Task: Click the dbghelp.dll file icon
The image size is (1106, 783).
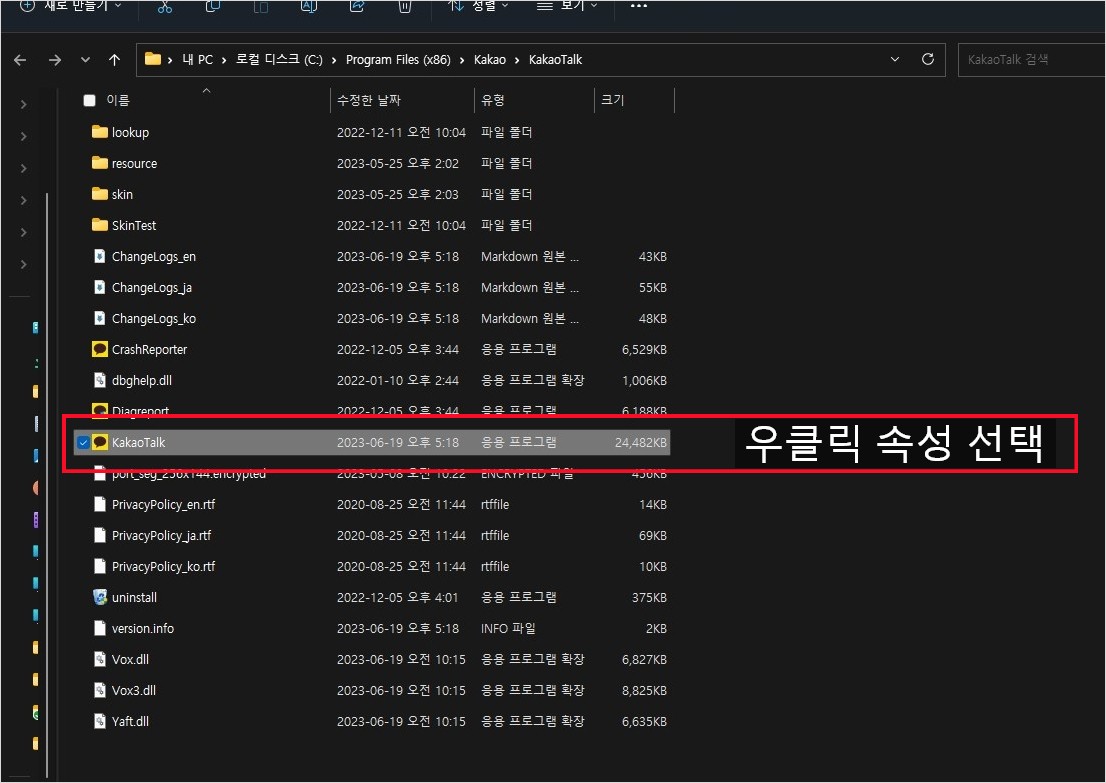Action: (x=99, y=380)
